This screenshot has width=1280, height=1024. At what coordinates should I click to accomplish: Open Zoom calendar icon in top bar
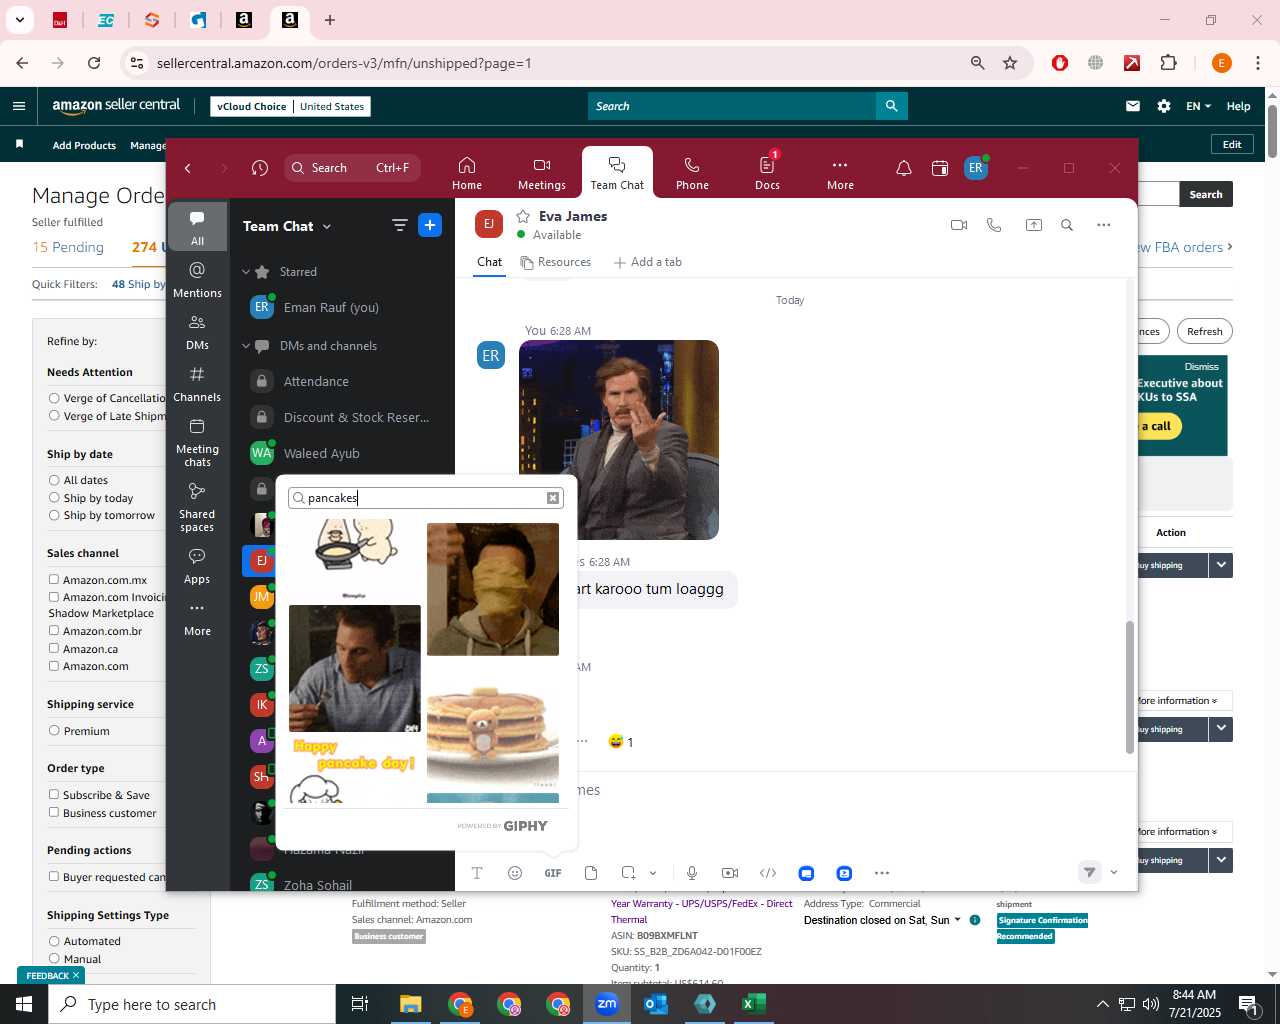(940, 168)
